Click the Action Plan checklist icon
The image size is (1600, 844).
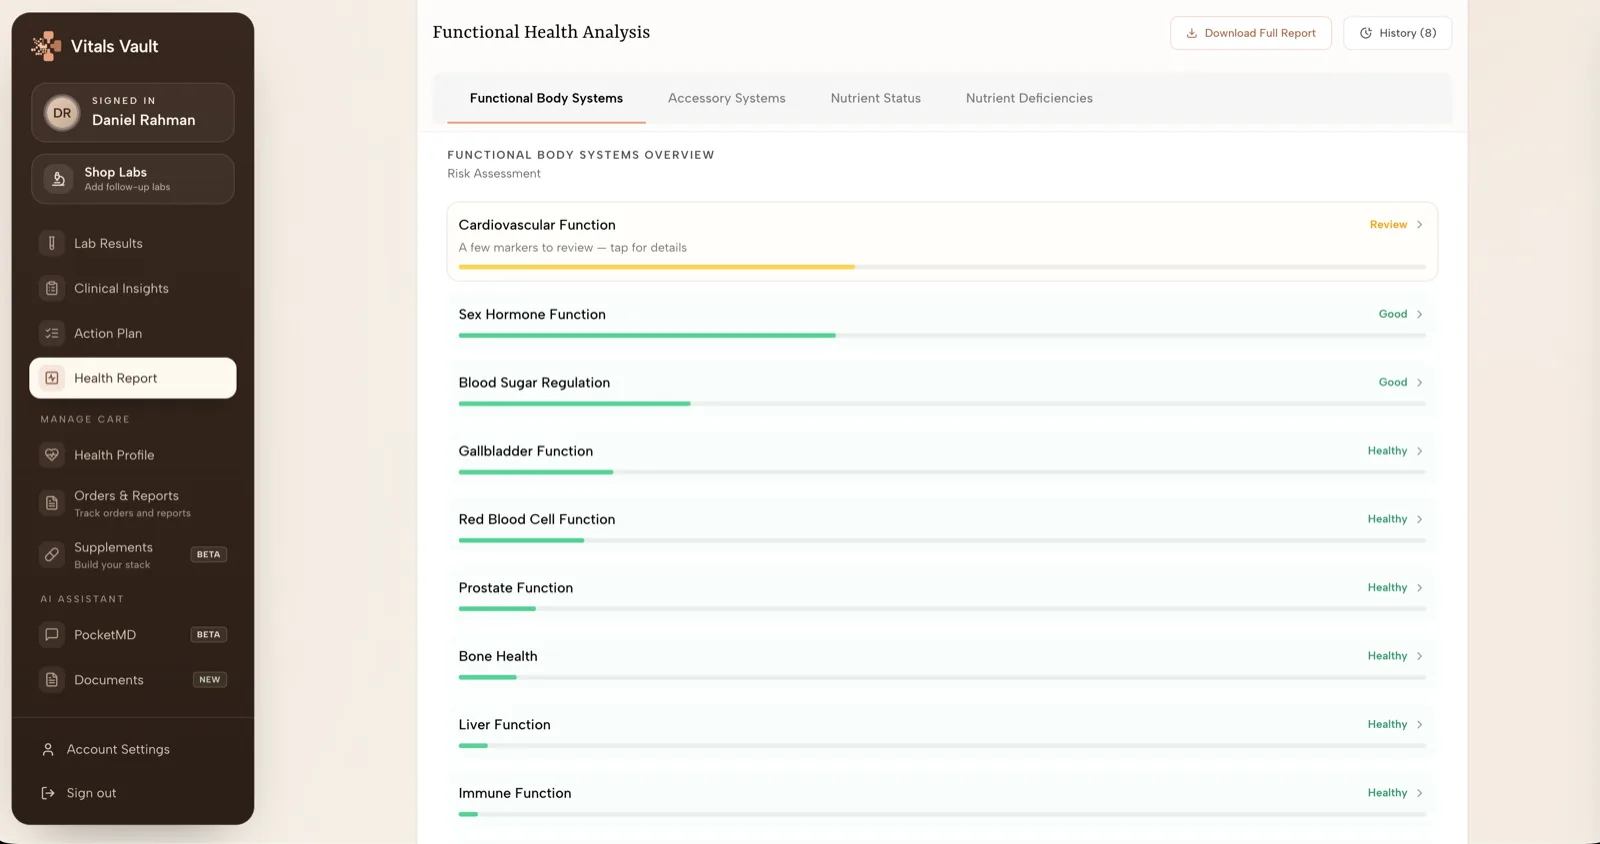[52, 333]
